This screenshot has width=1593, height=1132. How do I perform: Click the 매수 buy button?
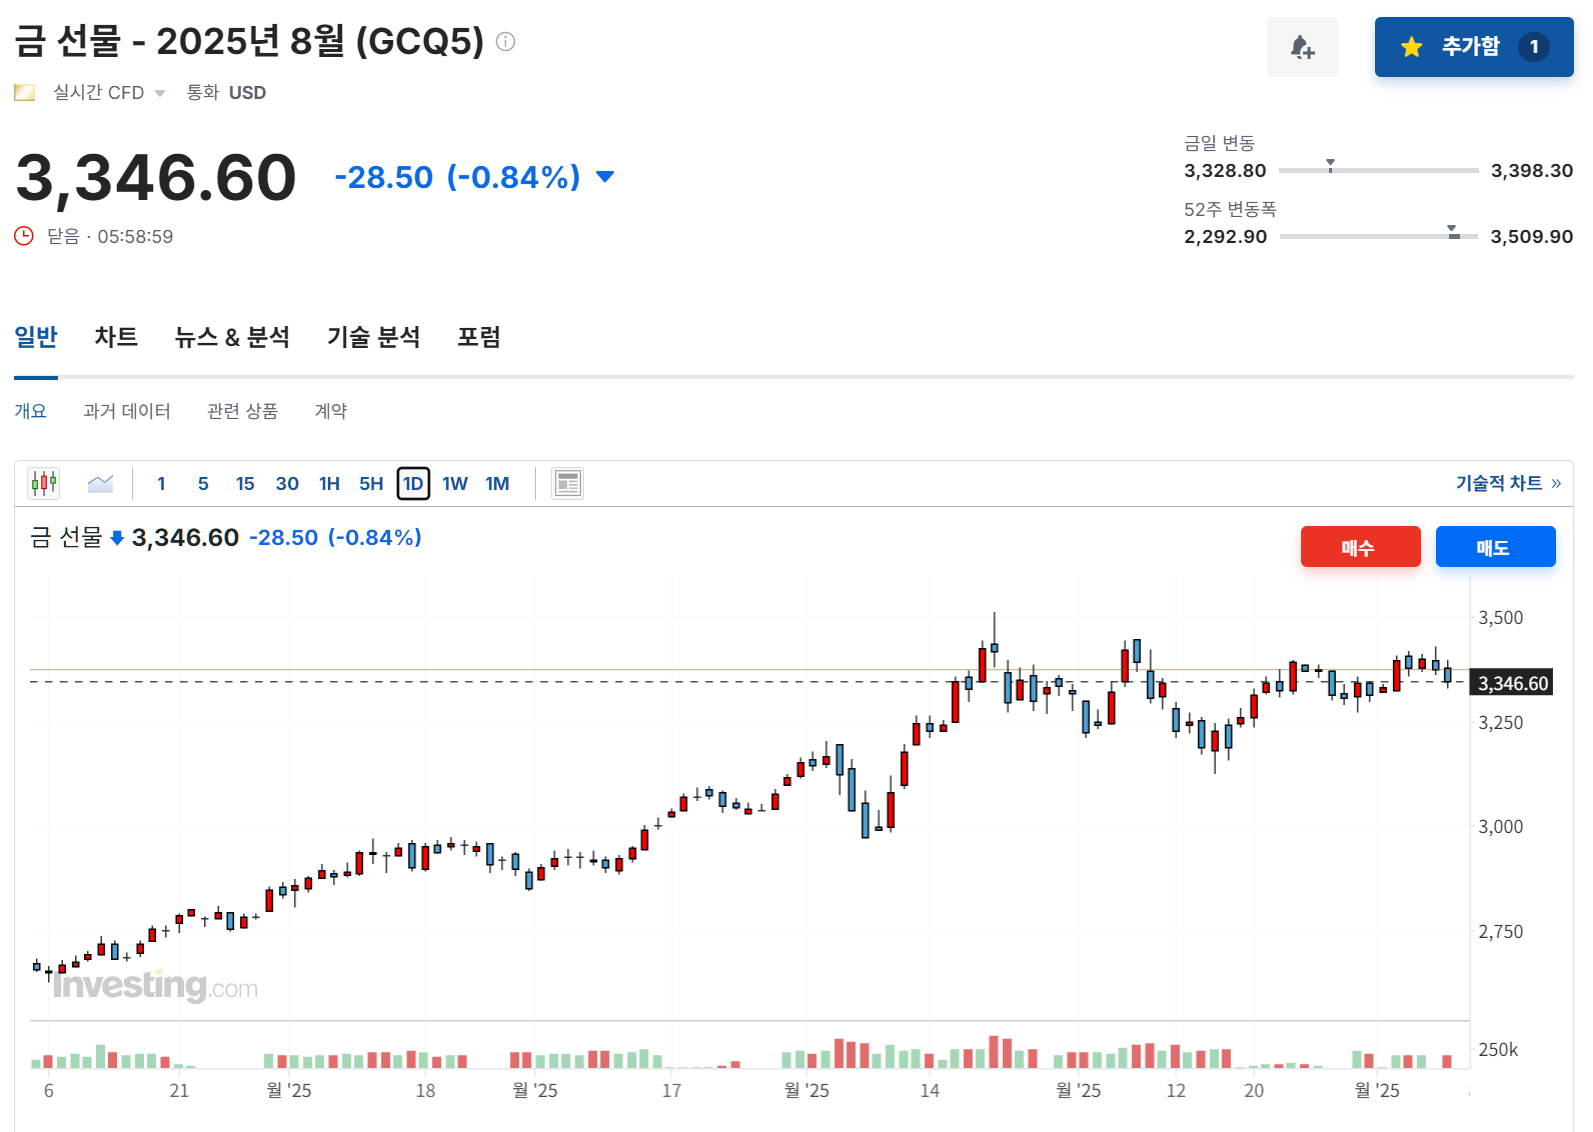[x=1360, y=547]
